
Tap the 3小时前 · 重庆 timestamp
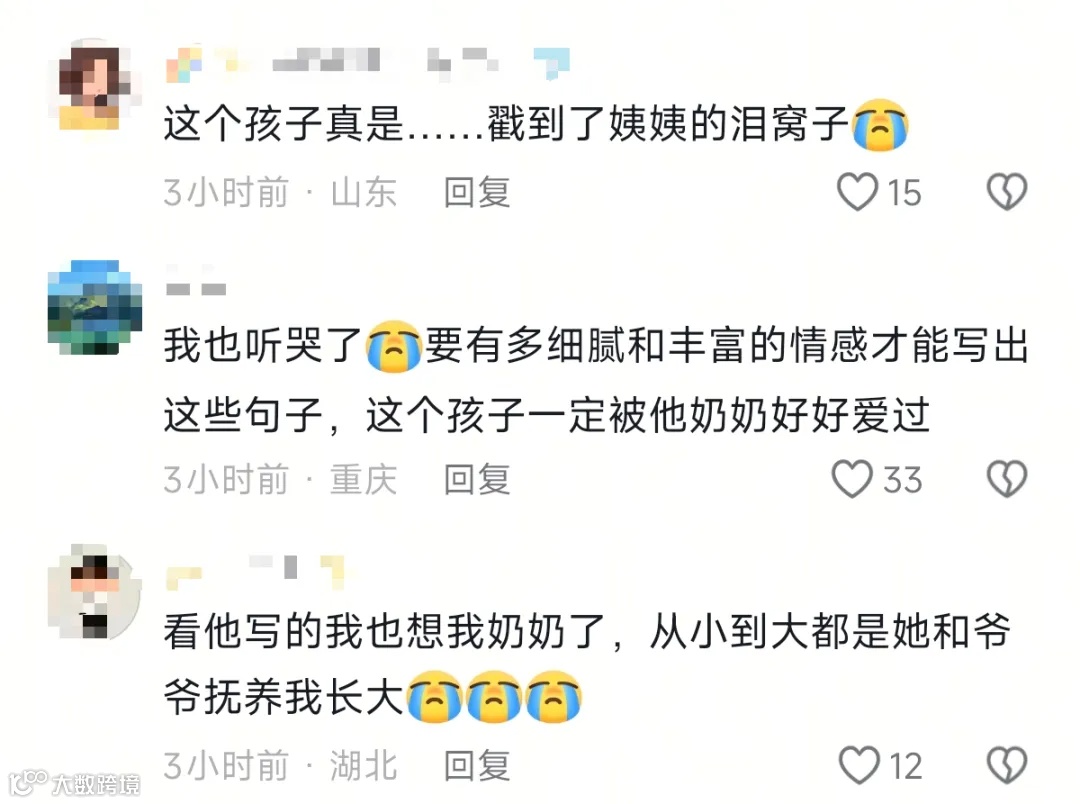[280, 480]
